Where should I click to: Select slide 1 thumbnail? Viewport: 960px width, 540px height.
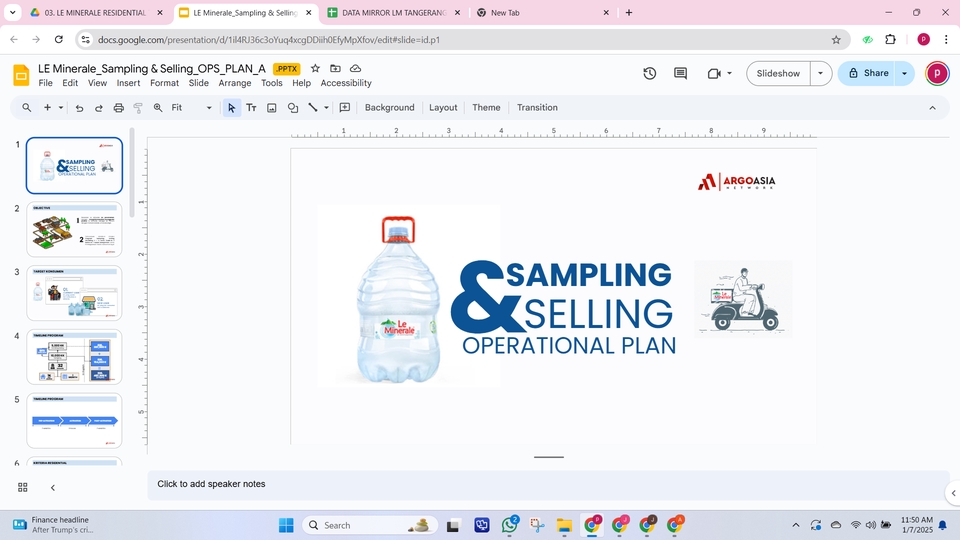point(74,165)
